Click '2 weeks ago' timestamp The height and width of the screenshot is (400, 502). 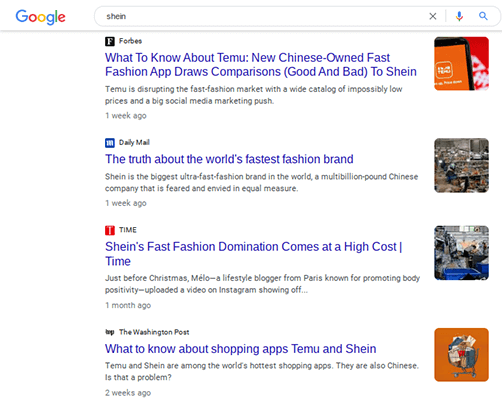128,393
